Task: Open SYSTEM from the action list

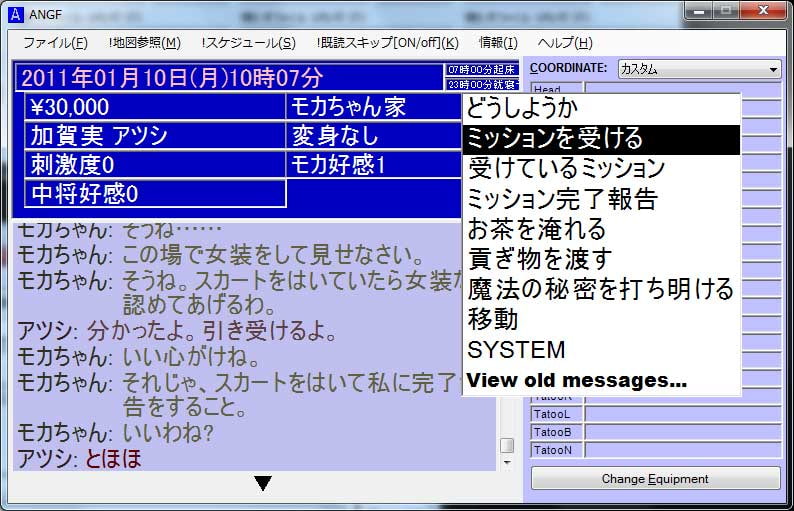Action: pyautogui.click(x=516, y=350)
